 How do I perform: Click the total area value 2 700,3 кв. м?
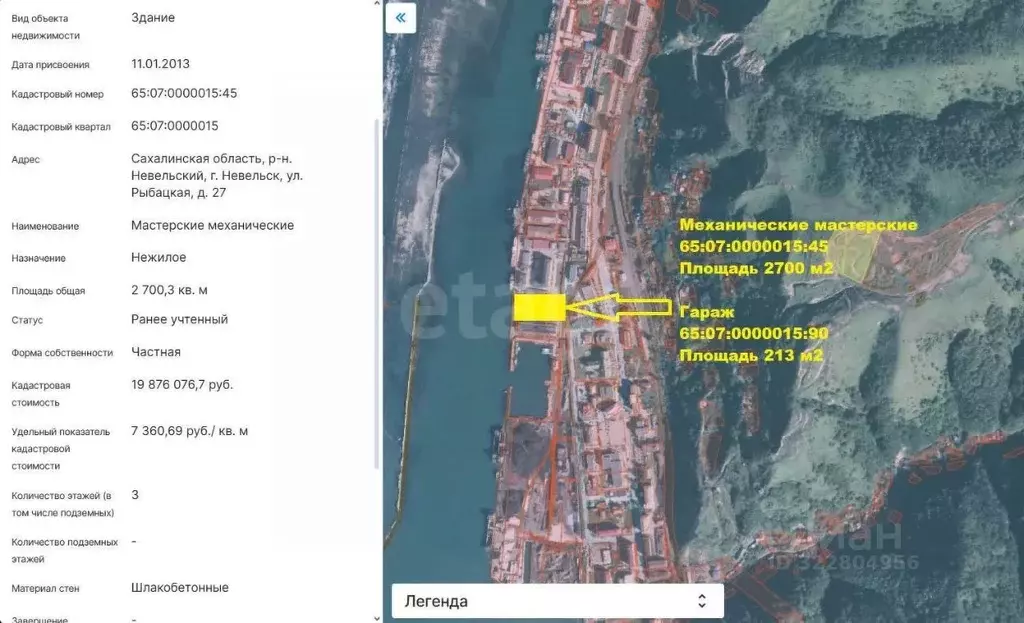[169, 290]
